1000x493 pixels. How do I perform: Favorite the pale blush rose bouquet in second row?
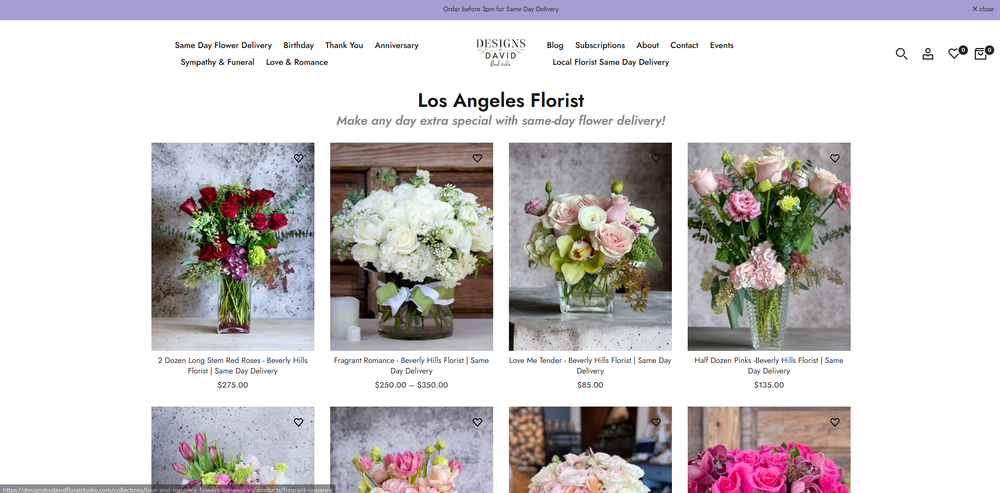[x=656, y=422]
